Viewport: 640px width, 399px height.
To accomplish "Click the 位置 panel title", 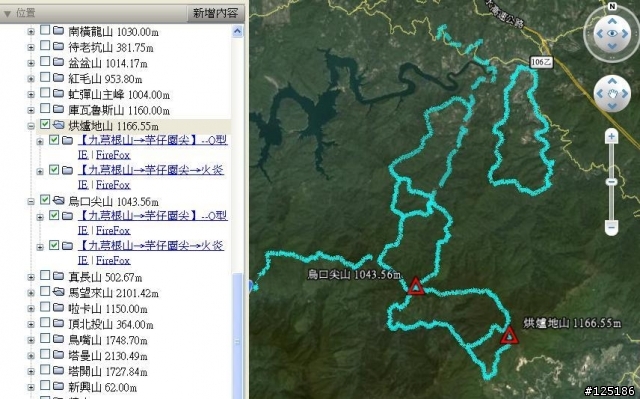I will [25, 13].
